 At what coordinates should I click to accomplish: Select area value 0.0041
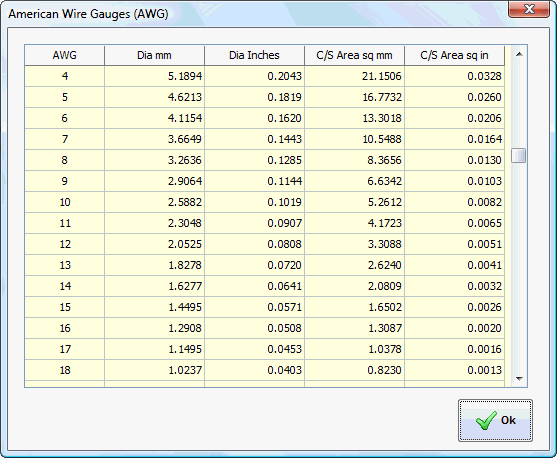pos(454,265)
